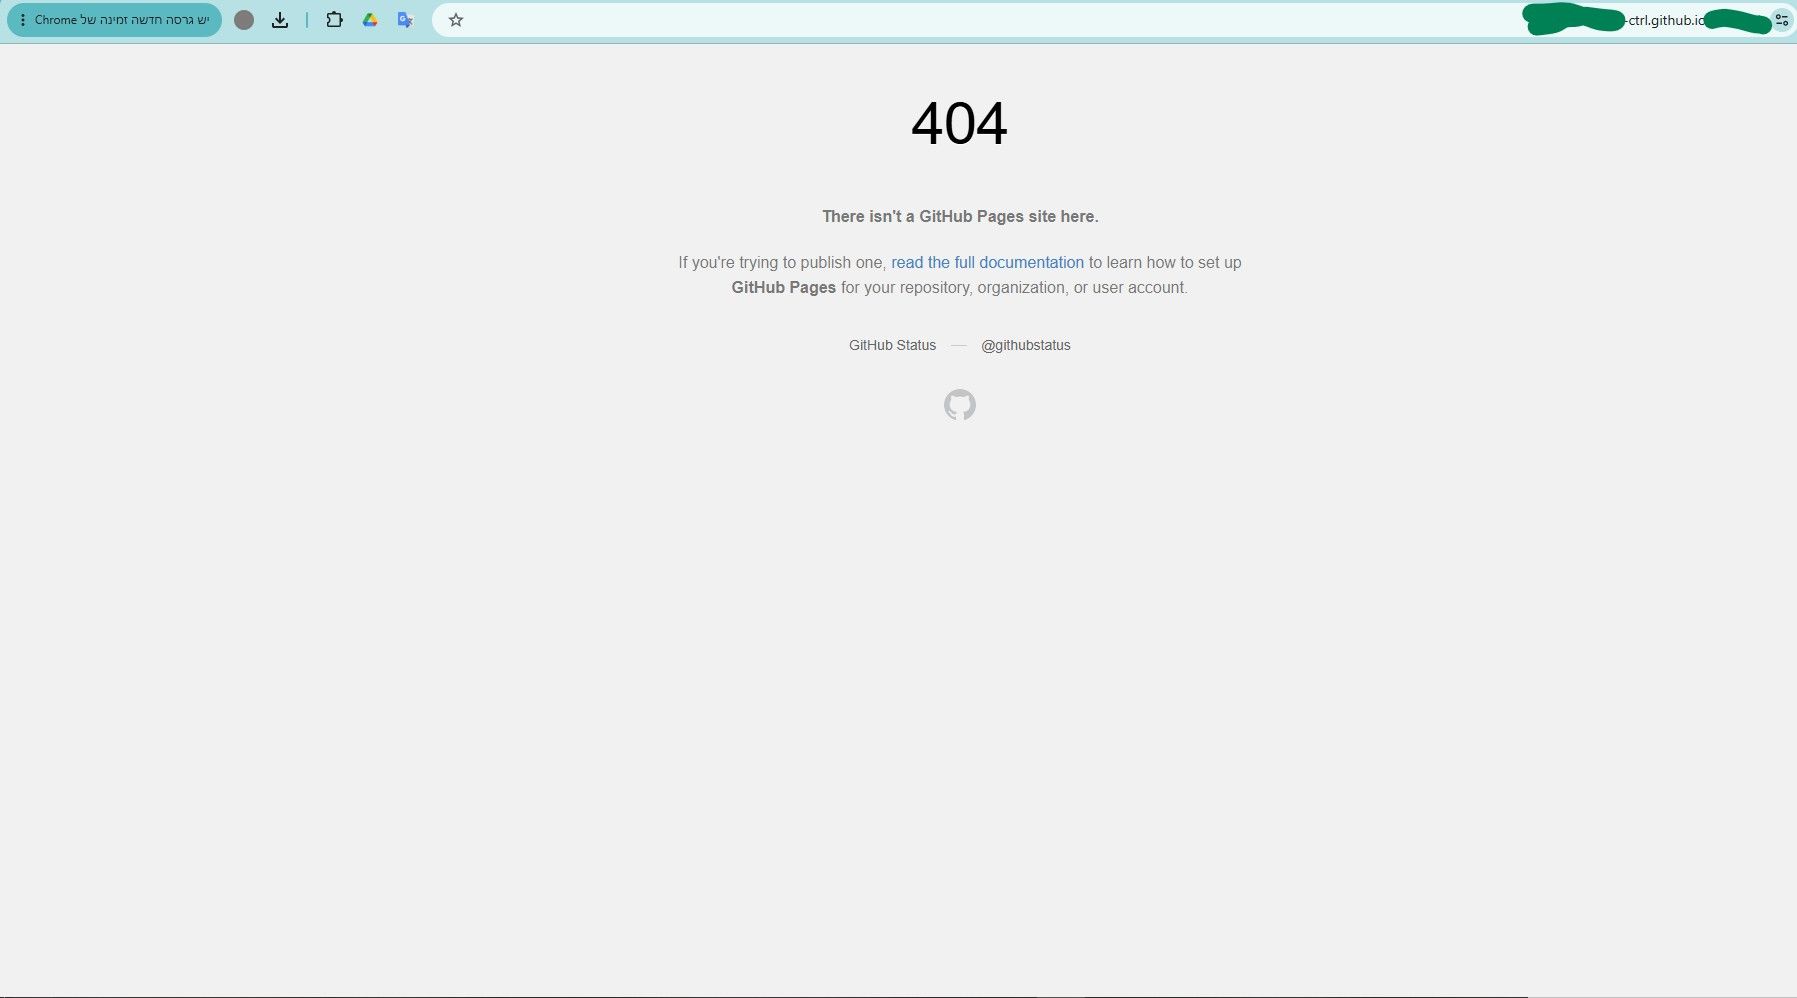Viewport: 1797px width, 998px height.
Task: Open the @githubstatus link
Action: (1025, 345)
